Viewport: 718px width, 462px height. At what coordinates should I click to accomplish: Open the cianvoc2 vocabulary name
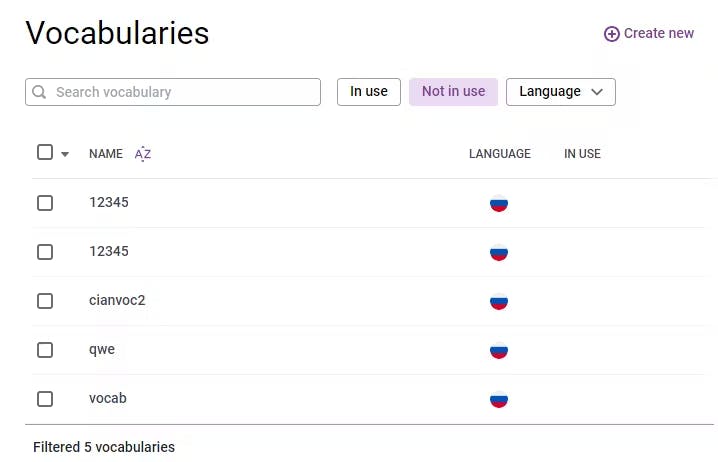117,300
